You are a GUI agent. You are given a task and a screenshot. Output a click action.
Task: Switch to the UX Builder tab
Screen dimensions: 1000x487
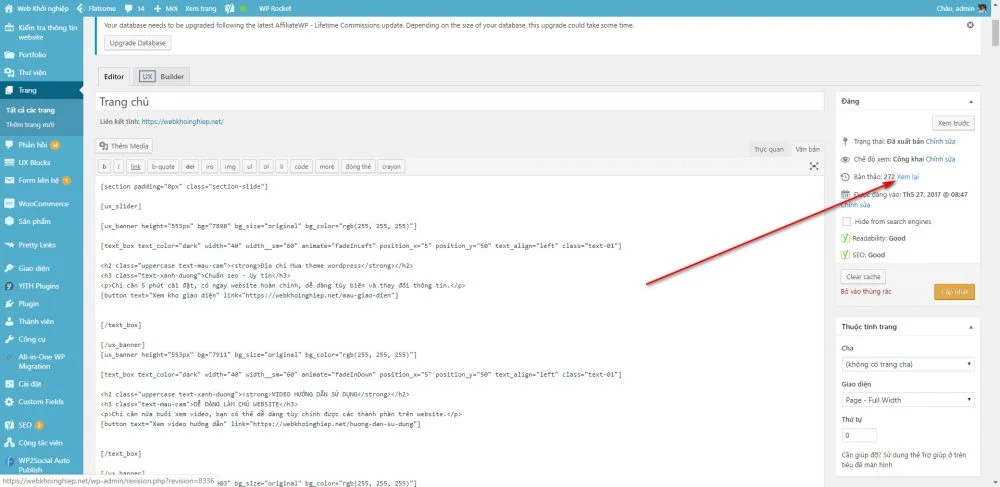point(162,76)
